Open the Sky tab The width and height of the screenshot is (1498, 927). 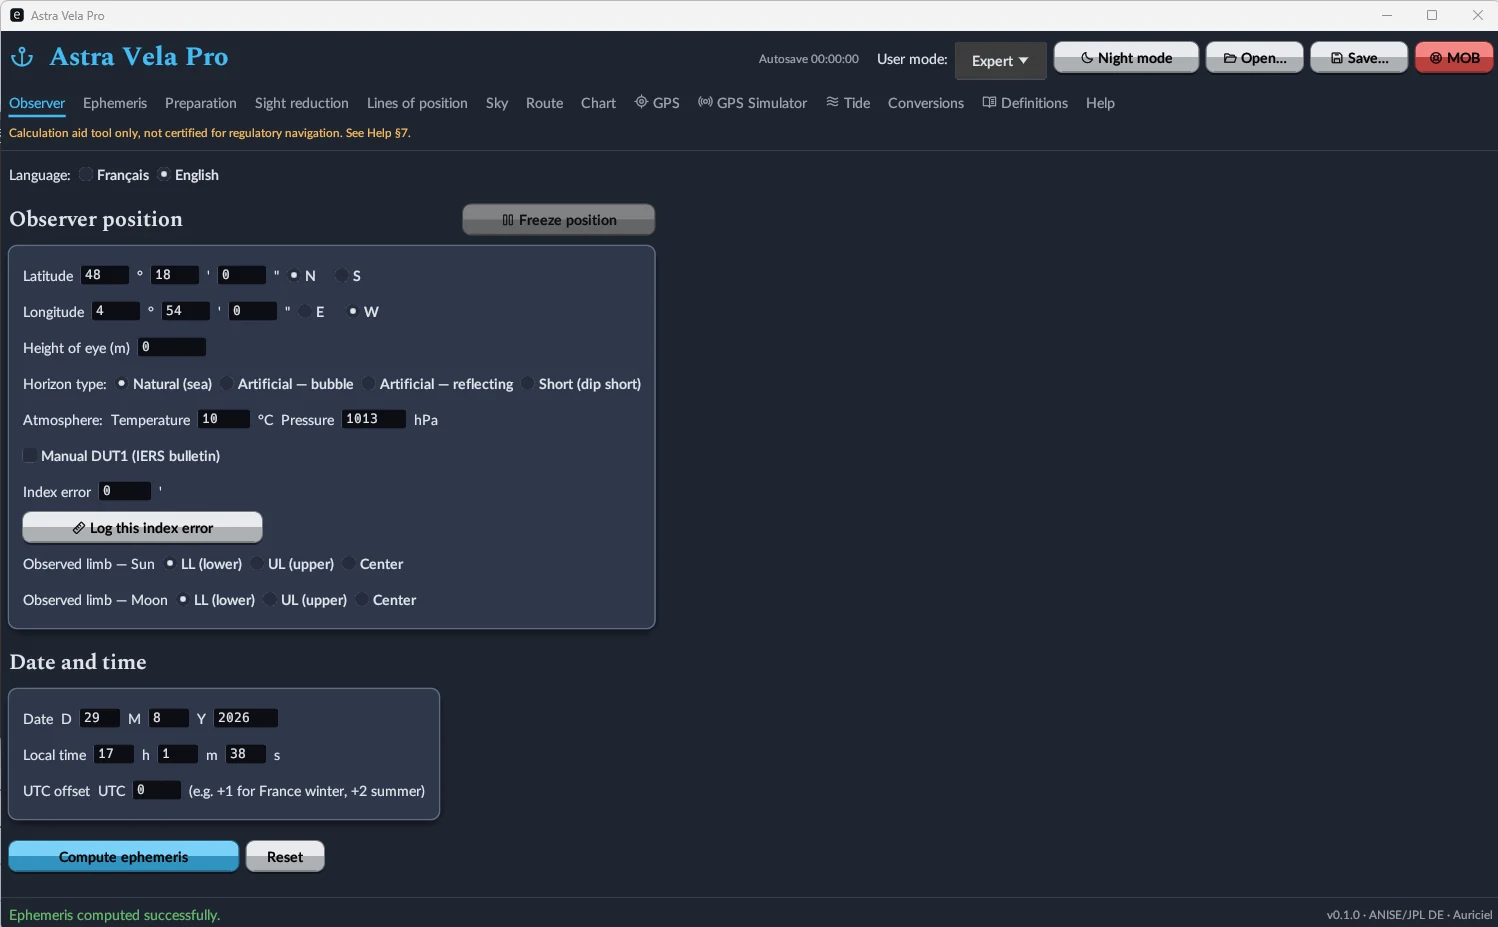pyautogui.click(x=497, y=103)
